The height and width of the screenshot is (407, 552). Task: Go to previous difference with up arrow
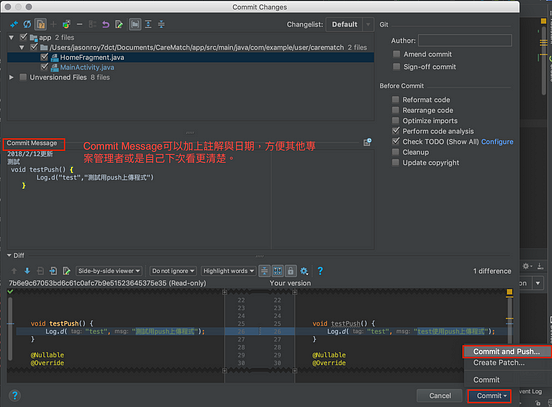coord(14,271)
